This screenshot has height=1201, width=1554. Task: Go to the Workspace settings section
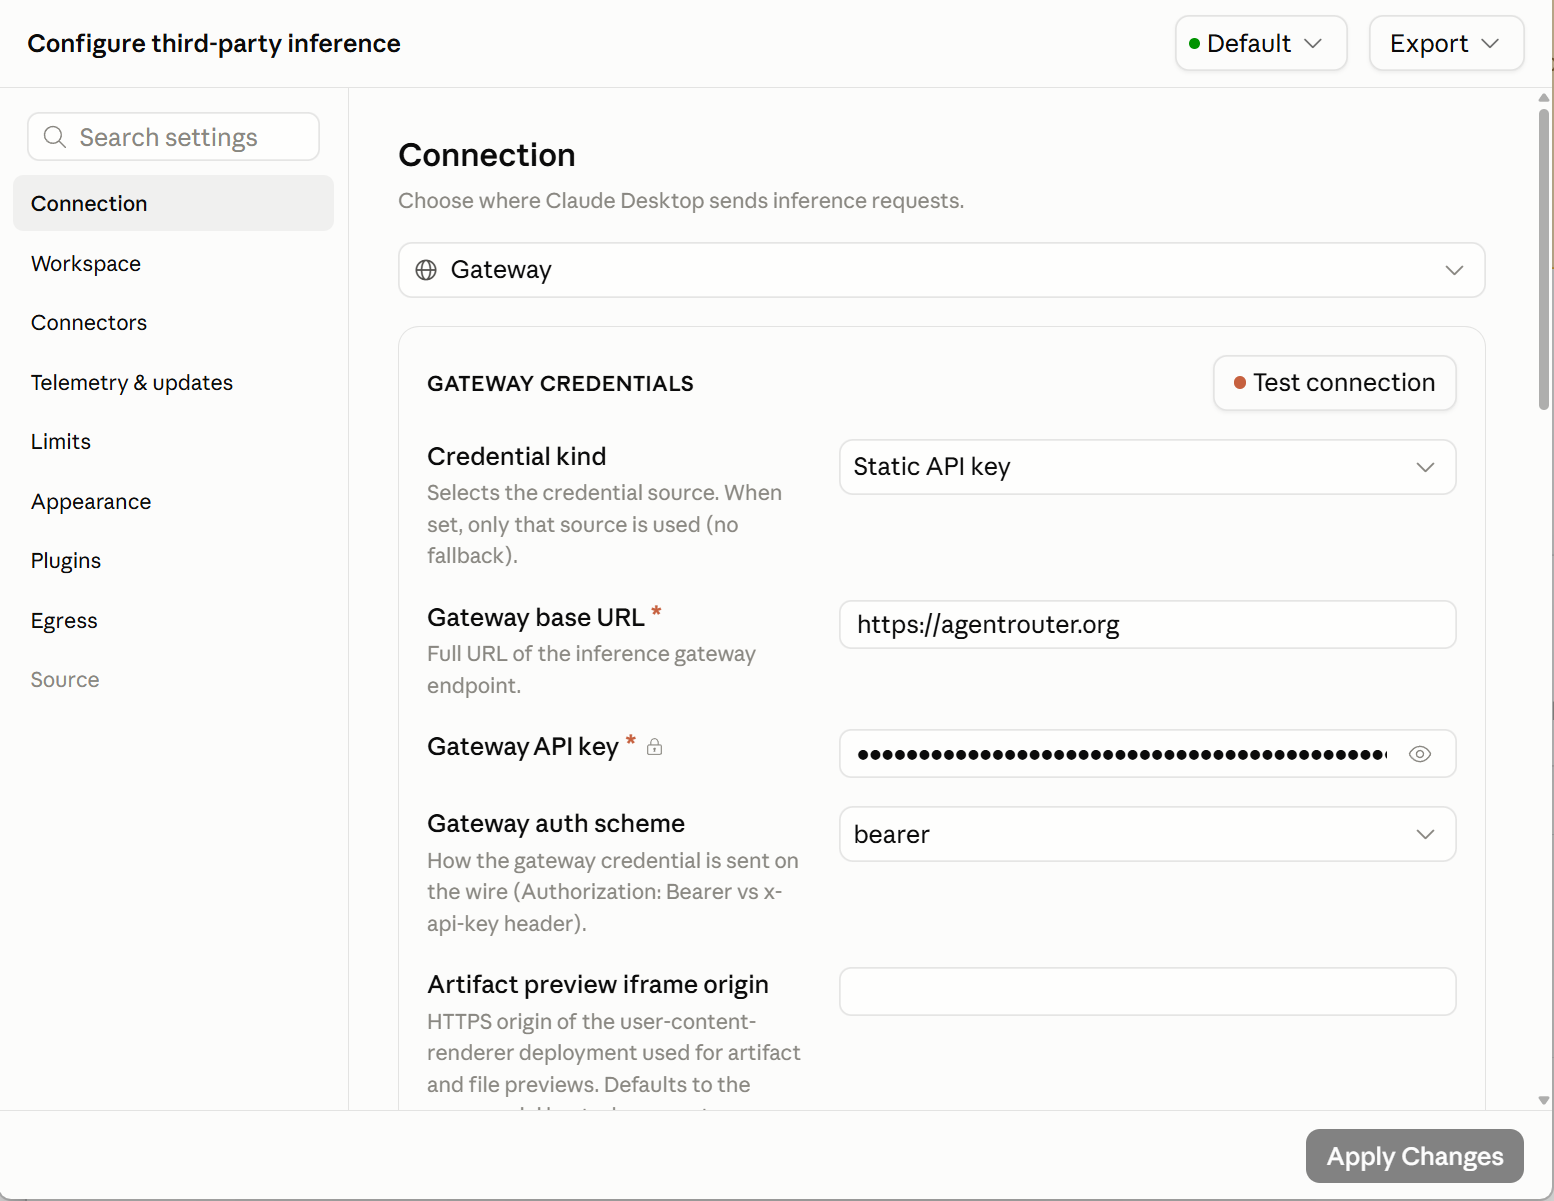pos(173,263)
